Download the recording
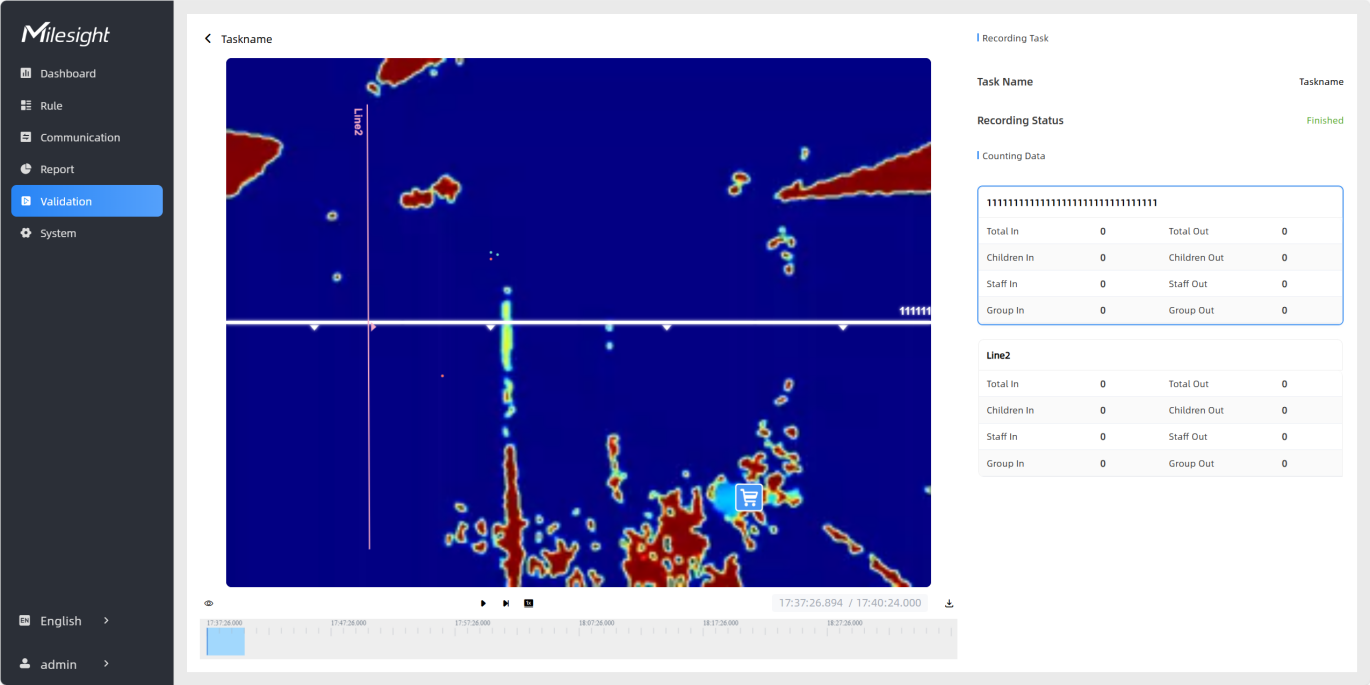 coord(949,604)
